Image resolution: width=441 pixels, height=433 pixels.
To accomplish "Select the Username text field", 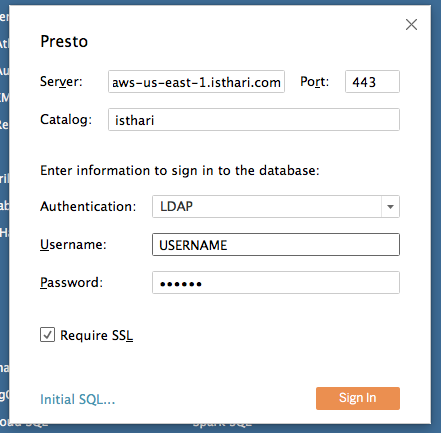I will tap(276, 245).
